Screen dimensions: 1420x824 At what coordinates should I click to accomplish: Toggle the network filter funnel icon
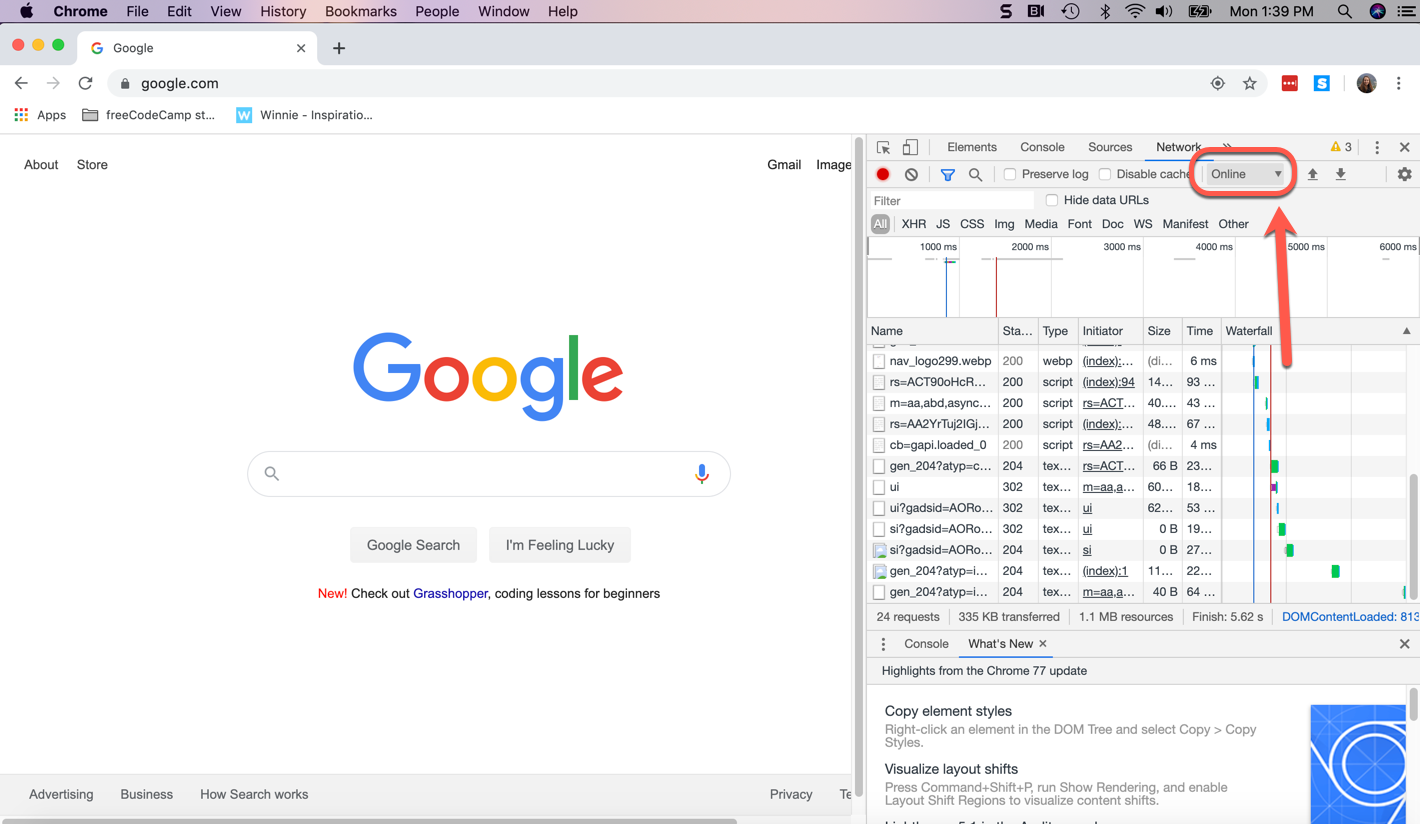(x=947, y=174)
